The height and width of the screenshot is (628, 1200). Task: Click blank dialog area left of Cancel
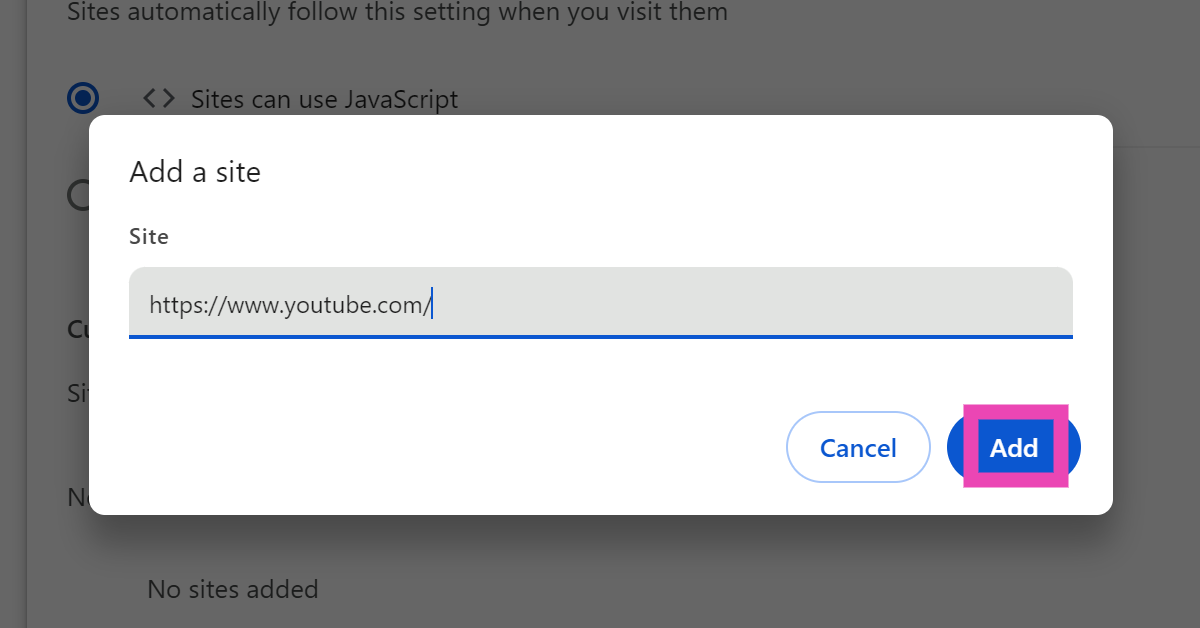click(450, 448)
